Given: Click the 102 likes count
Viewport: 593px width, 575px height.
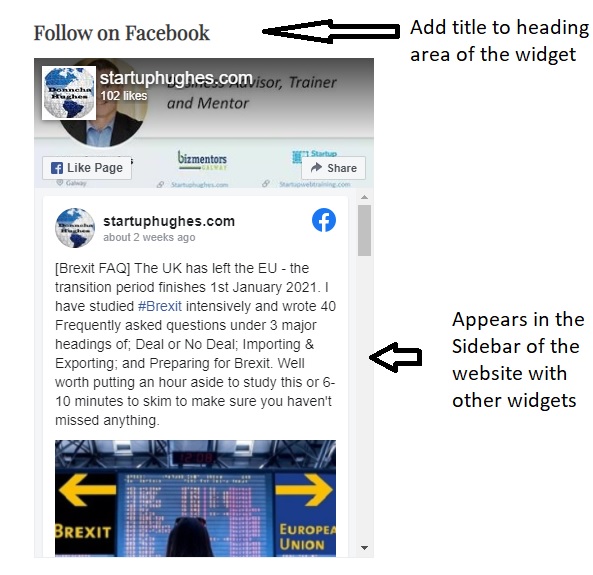Looking at the screenshot, I should coord(124,96).
